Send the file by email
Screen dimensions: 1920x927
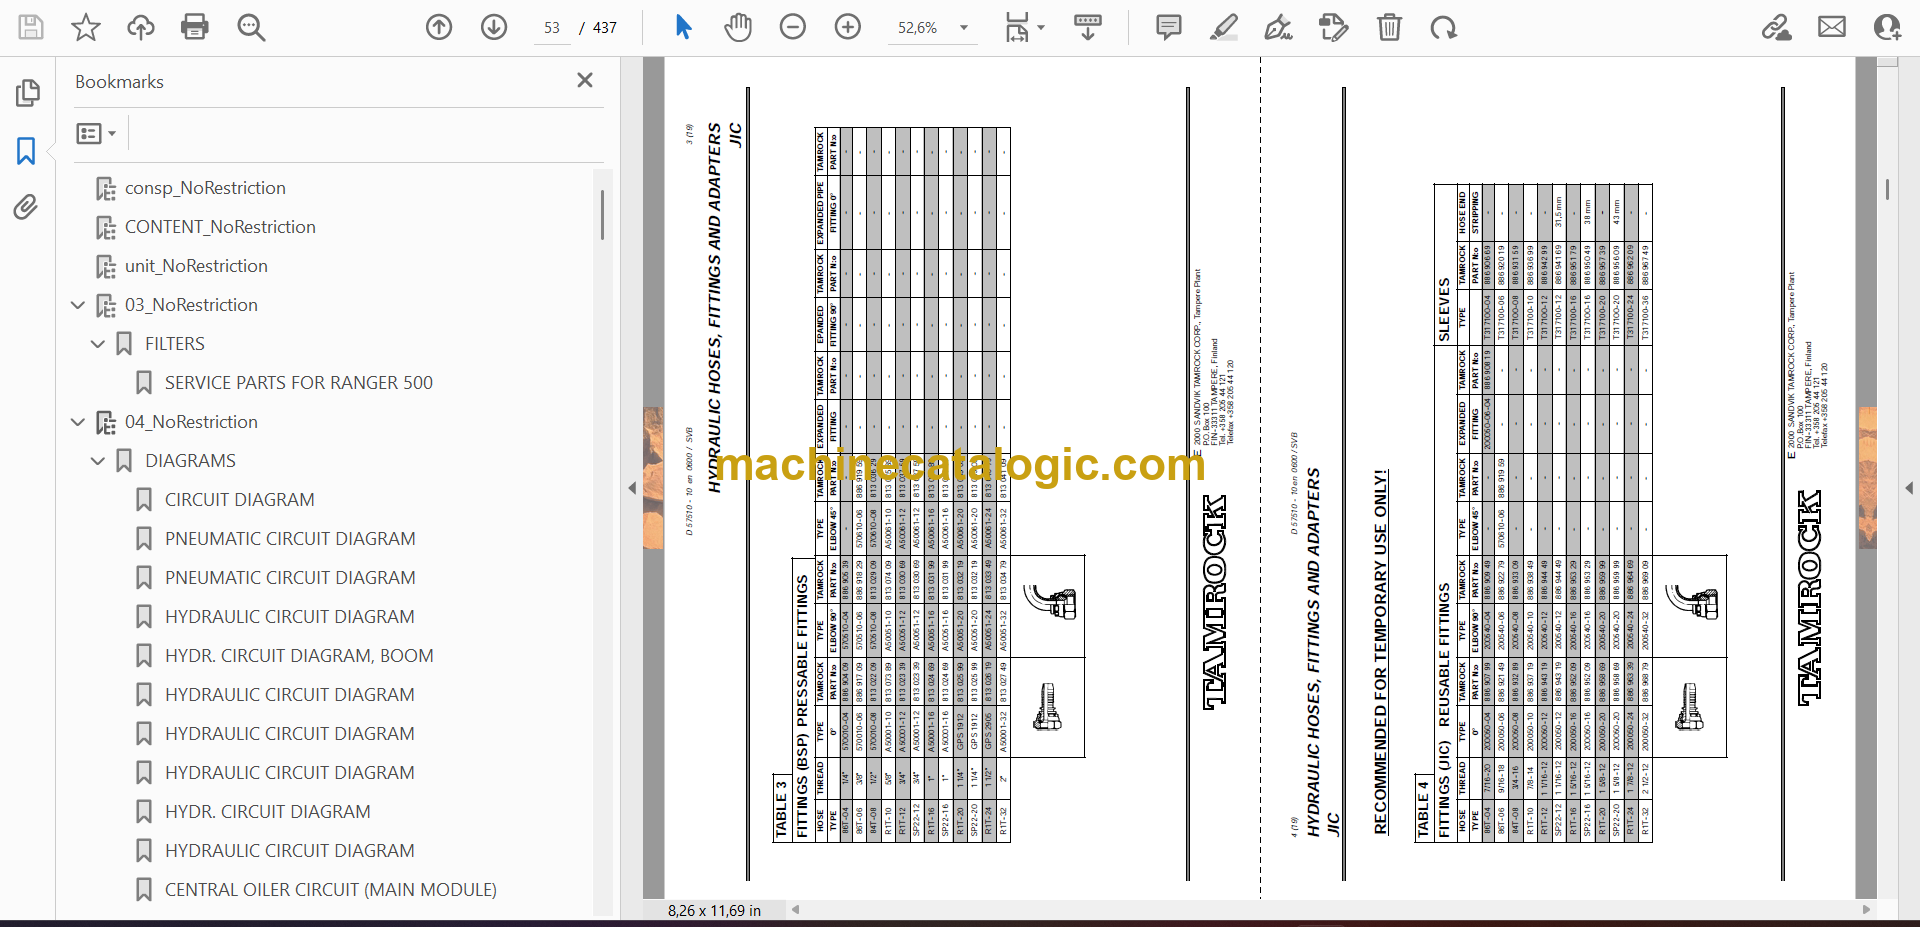click(x=1832, y=27)
